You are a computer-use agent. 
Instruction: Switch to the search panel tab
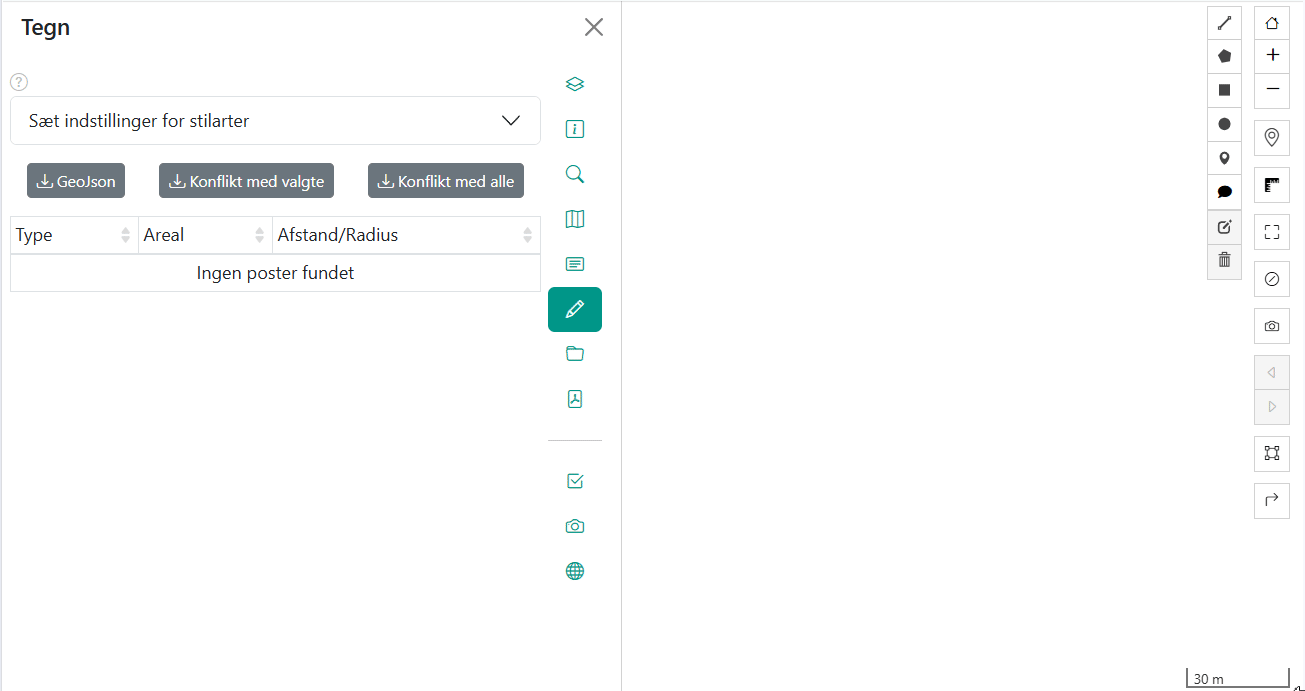(x=575, y=174)
